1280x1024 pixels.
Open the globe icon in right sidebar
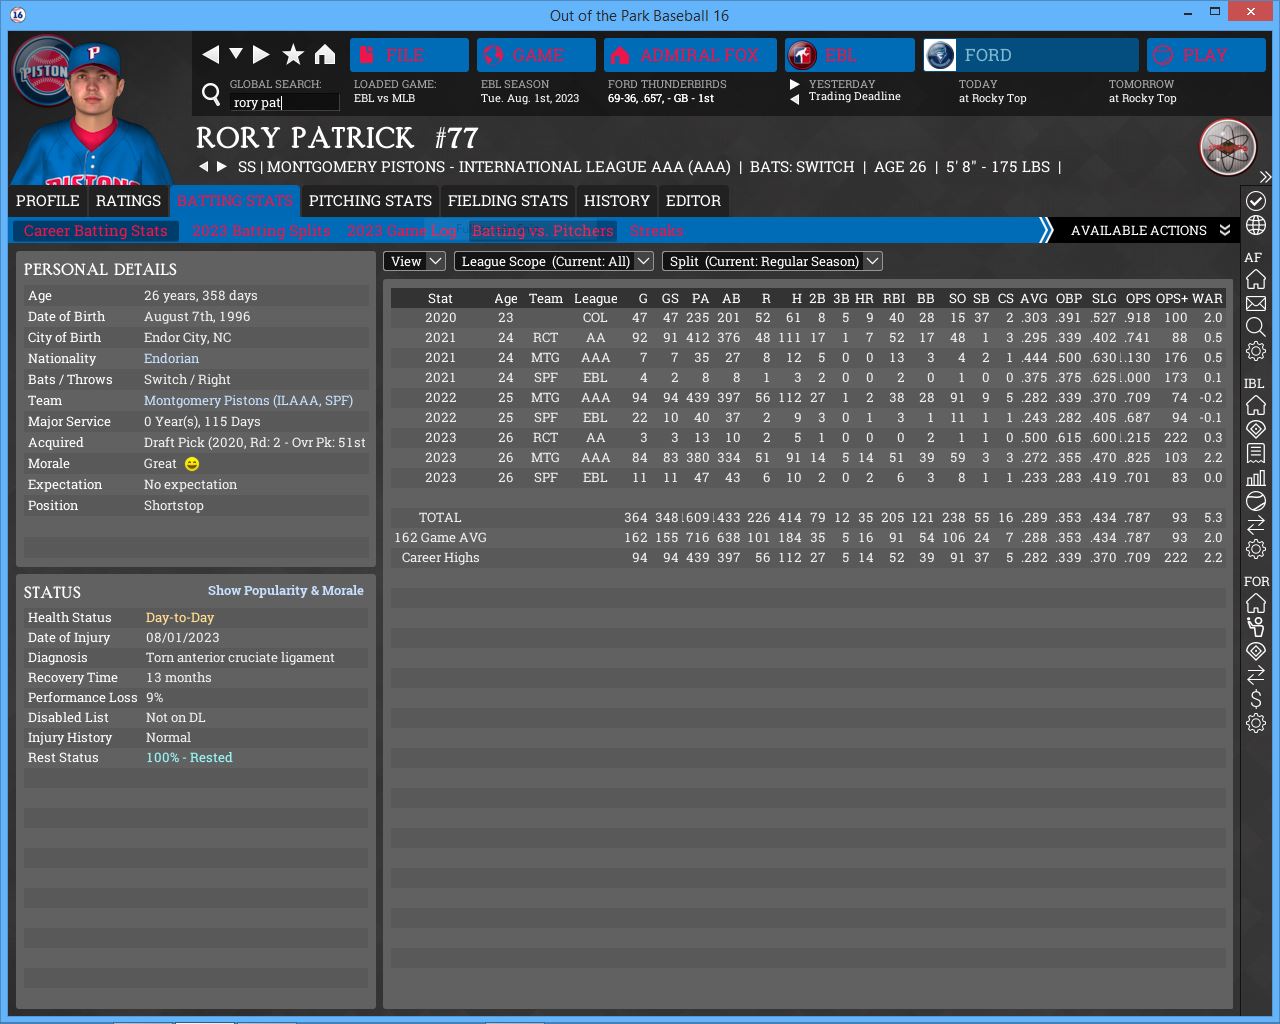pos(1256,225)
